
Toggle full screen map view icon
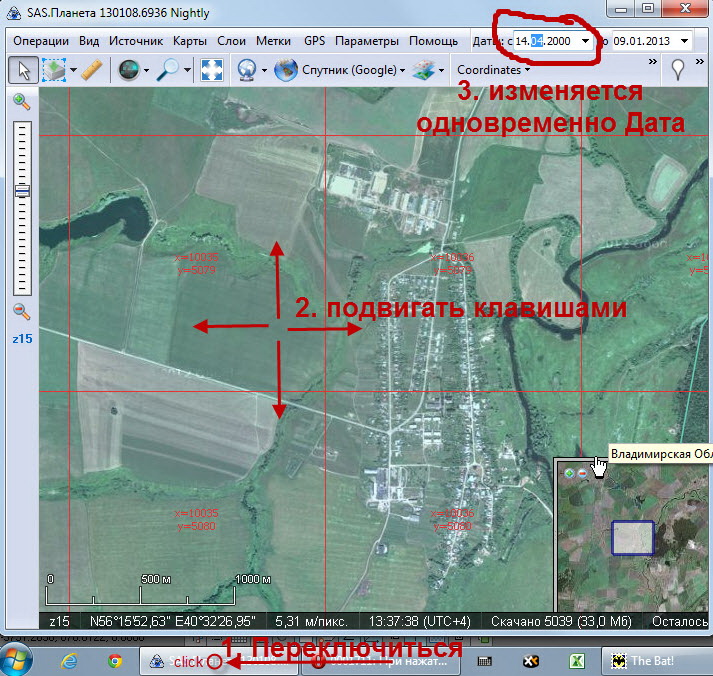pos(211,70)
